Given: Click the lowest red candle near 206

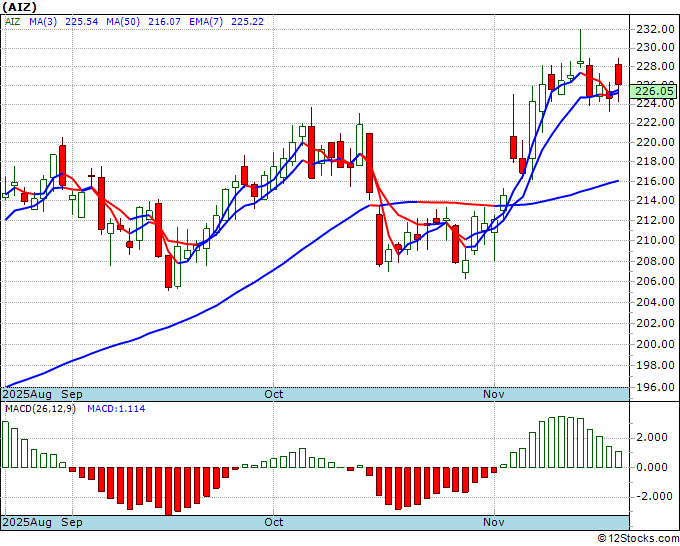Looking at the screenshot, I should click(168, 271).
